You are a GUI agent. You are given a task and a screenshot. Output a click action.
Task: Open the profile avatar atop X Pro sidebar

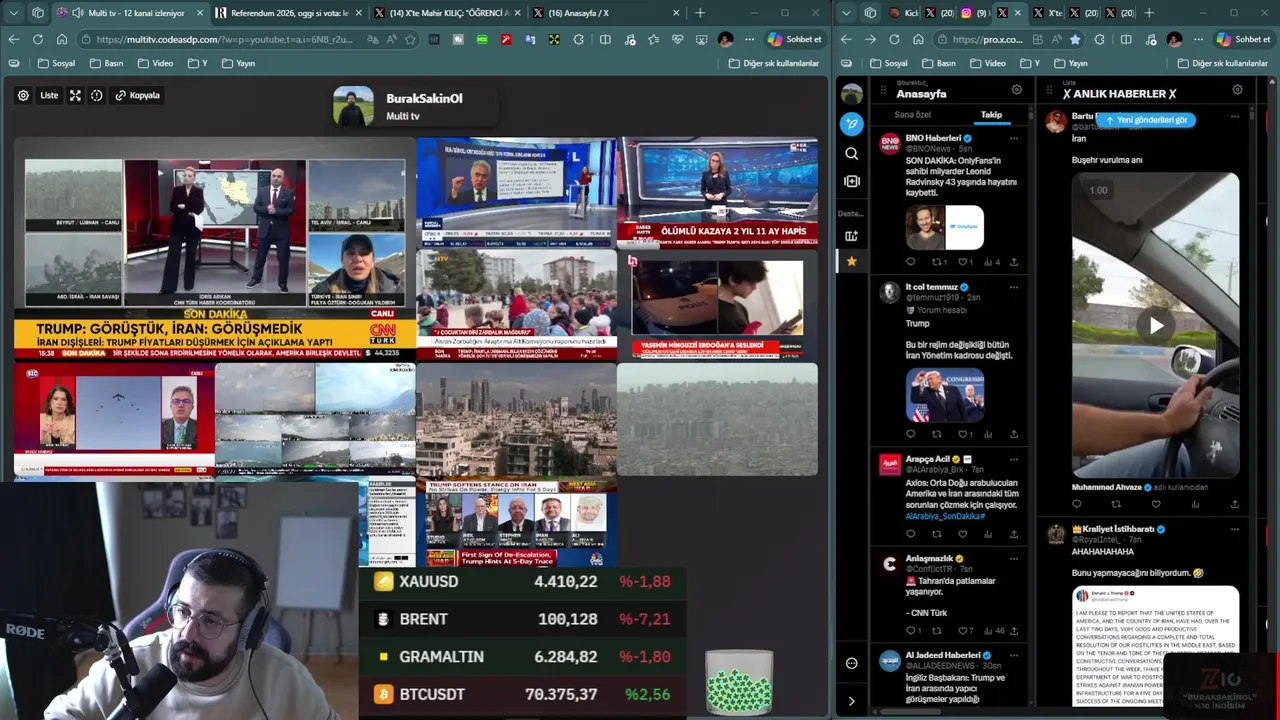[x=851, y=94]
